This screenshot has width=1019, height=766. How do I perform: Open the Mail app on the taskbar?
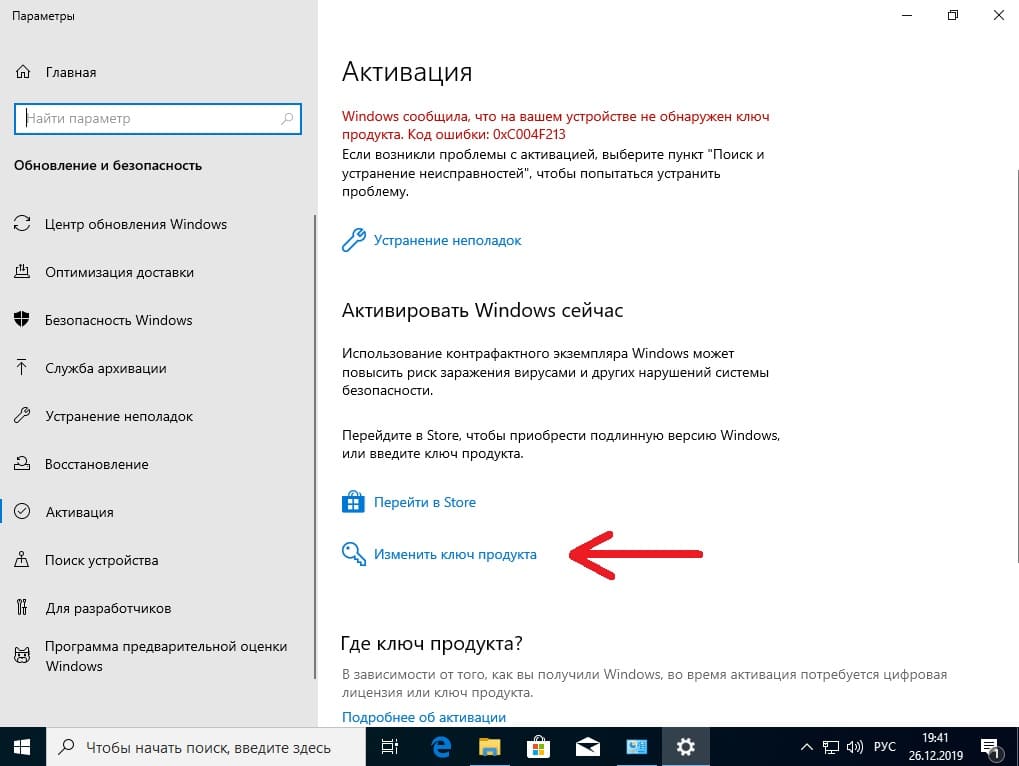tap(587, 747)
